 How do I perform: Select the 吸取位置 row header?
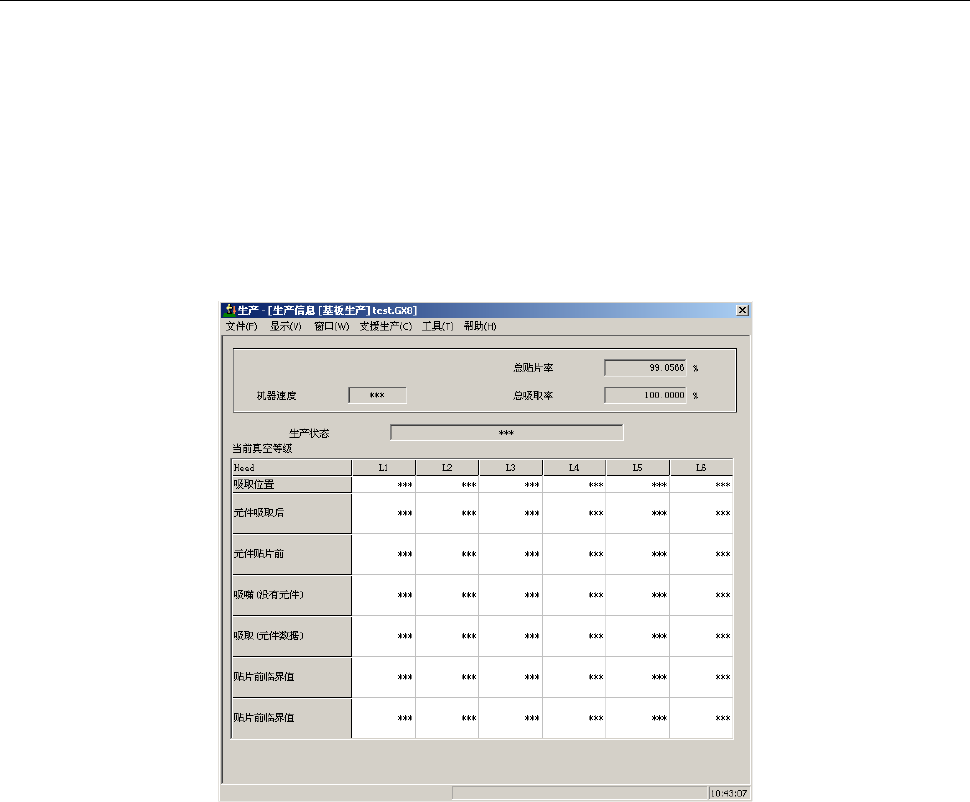[x=291, y=485]
